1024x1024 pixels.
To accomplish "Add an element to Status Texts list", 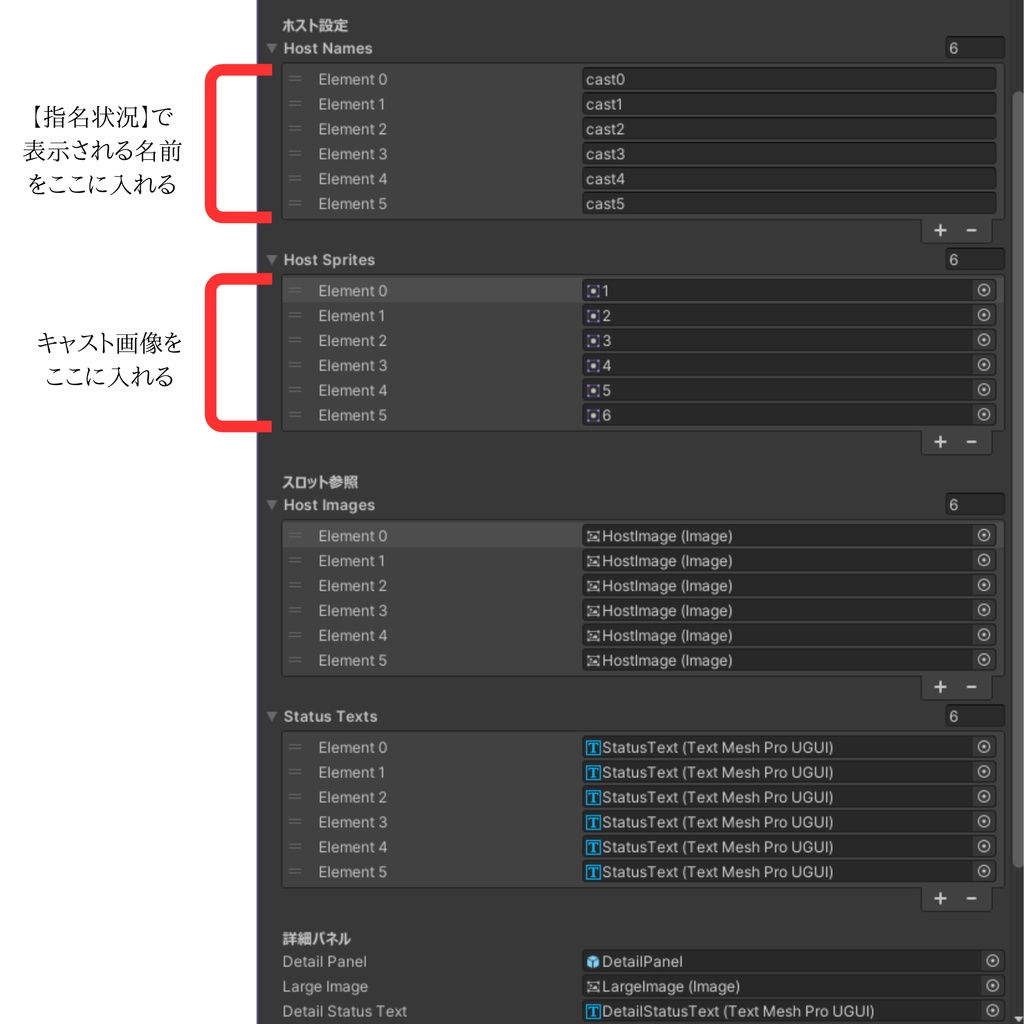I will tap(940, 899).
